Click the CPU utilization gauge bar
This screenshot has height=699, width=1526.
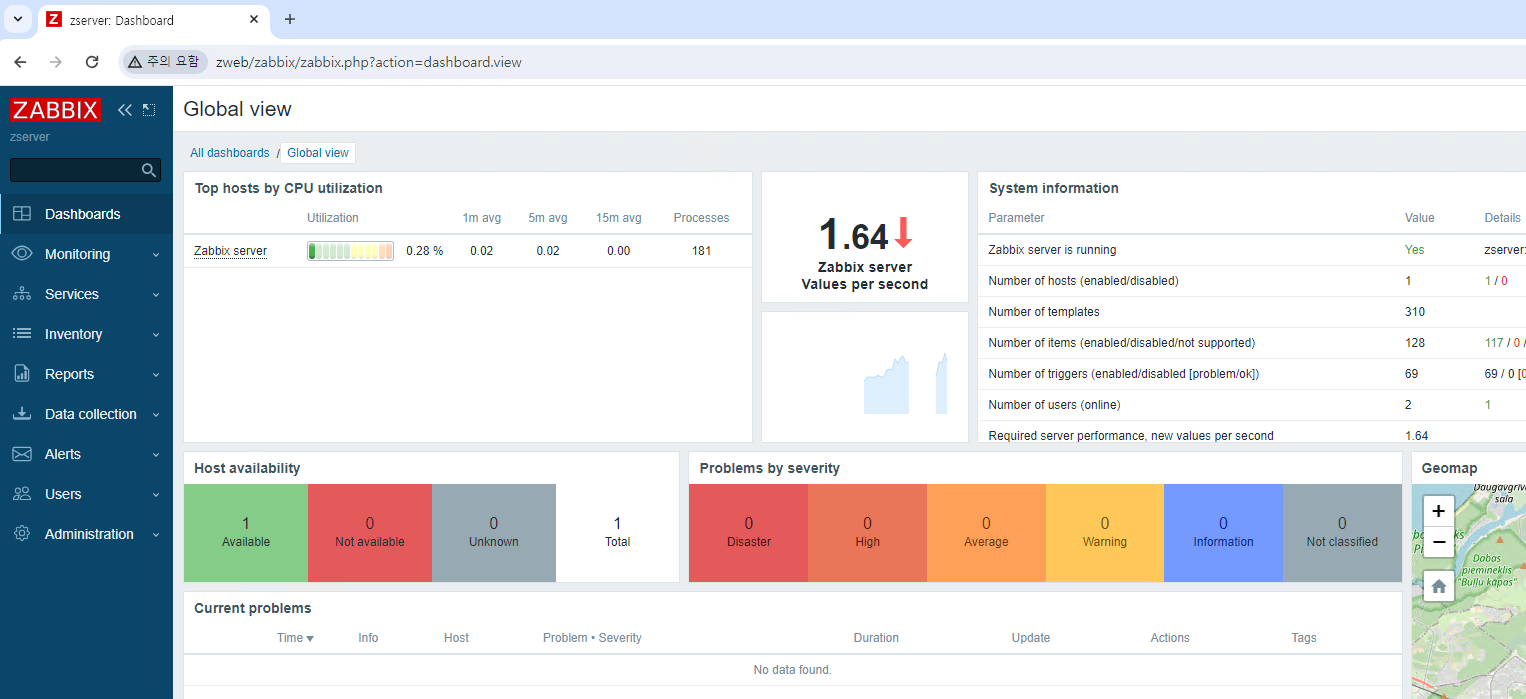[x=350, y=251]
